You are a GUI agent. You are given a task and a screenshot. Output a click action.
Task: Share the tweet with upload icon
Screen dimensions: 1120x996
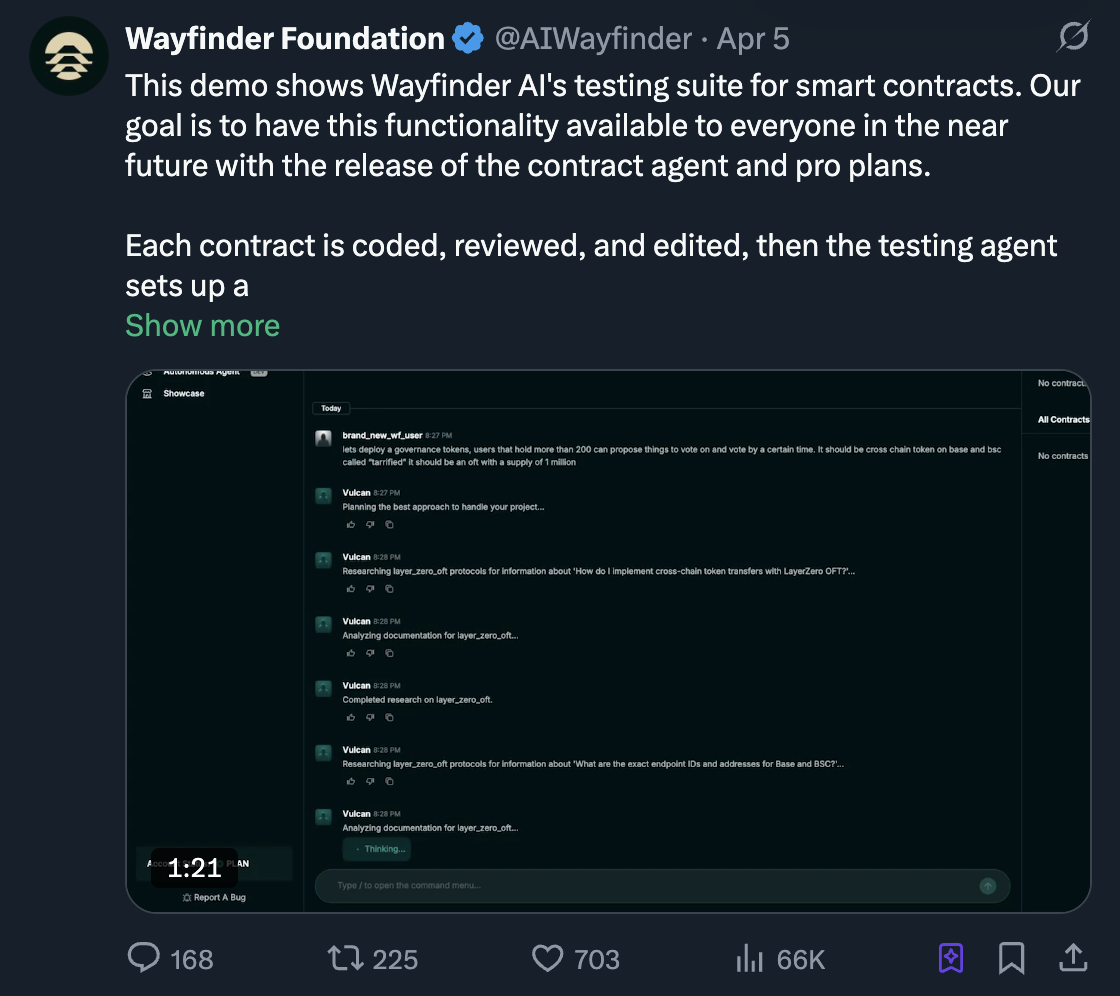(x=1072, y=959)
